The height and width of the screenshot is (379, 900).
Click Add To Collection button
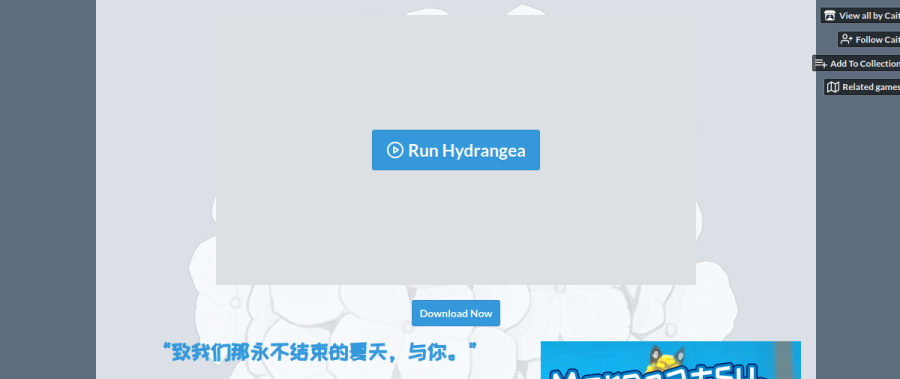(856, 63)
